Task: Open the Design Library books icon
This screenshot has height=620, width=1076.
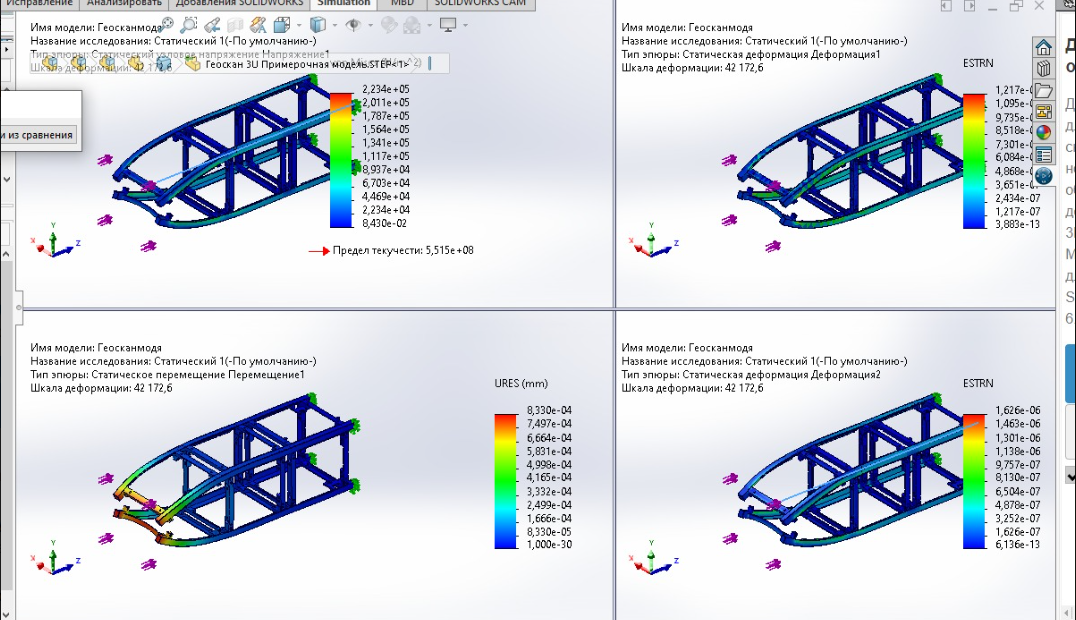Action: click(1043, 69)
